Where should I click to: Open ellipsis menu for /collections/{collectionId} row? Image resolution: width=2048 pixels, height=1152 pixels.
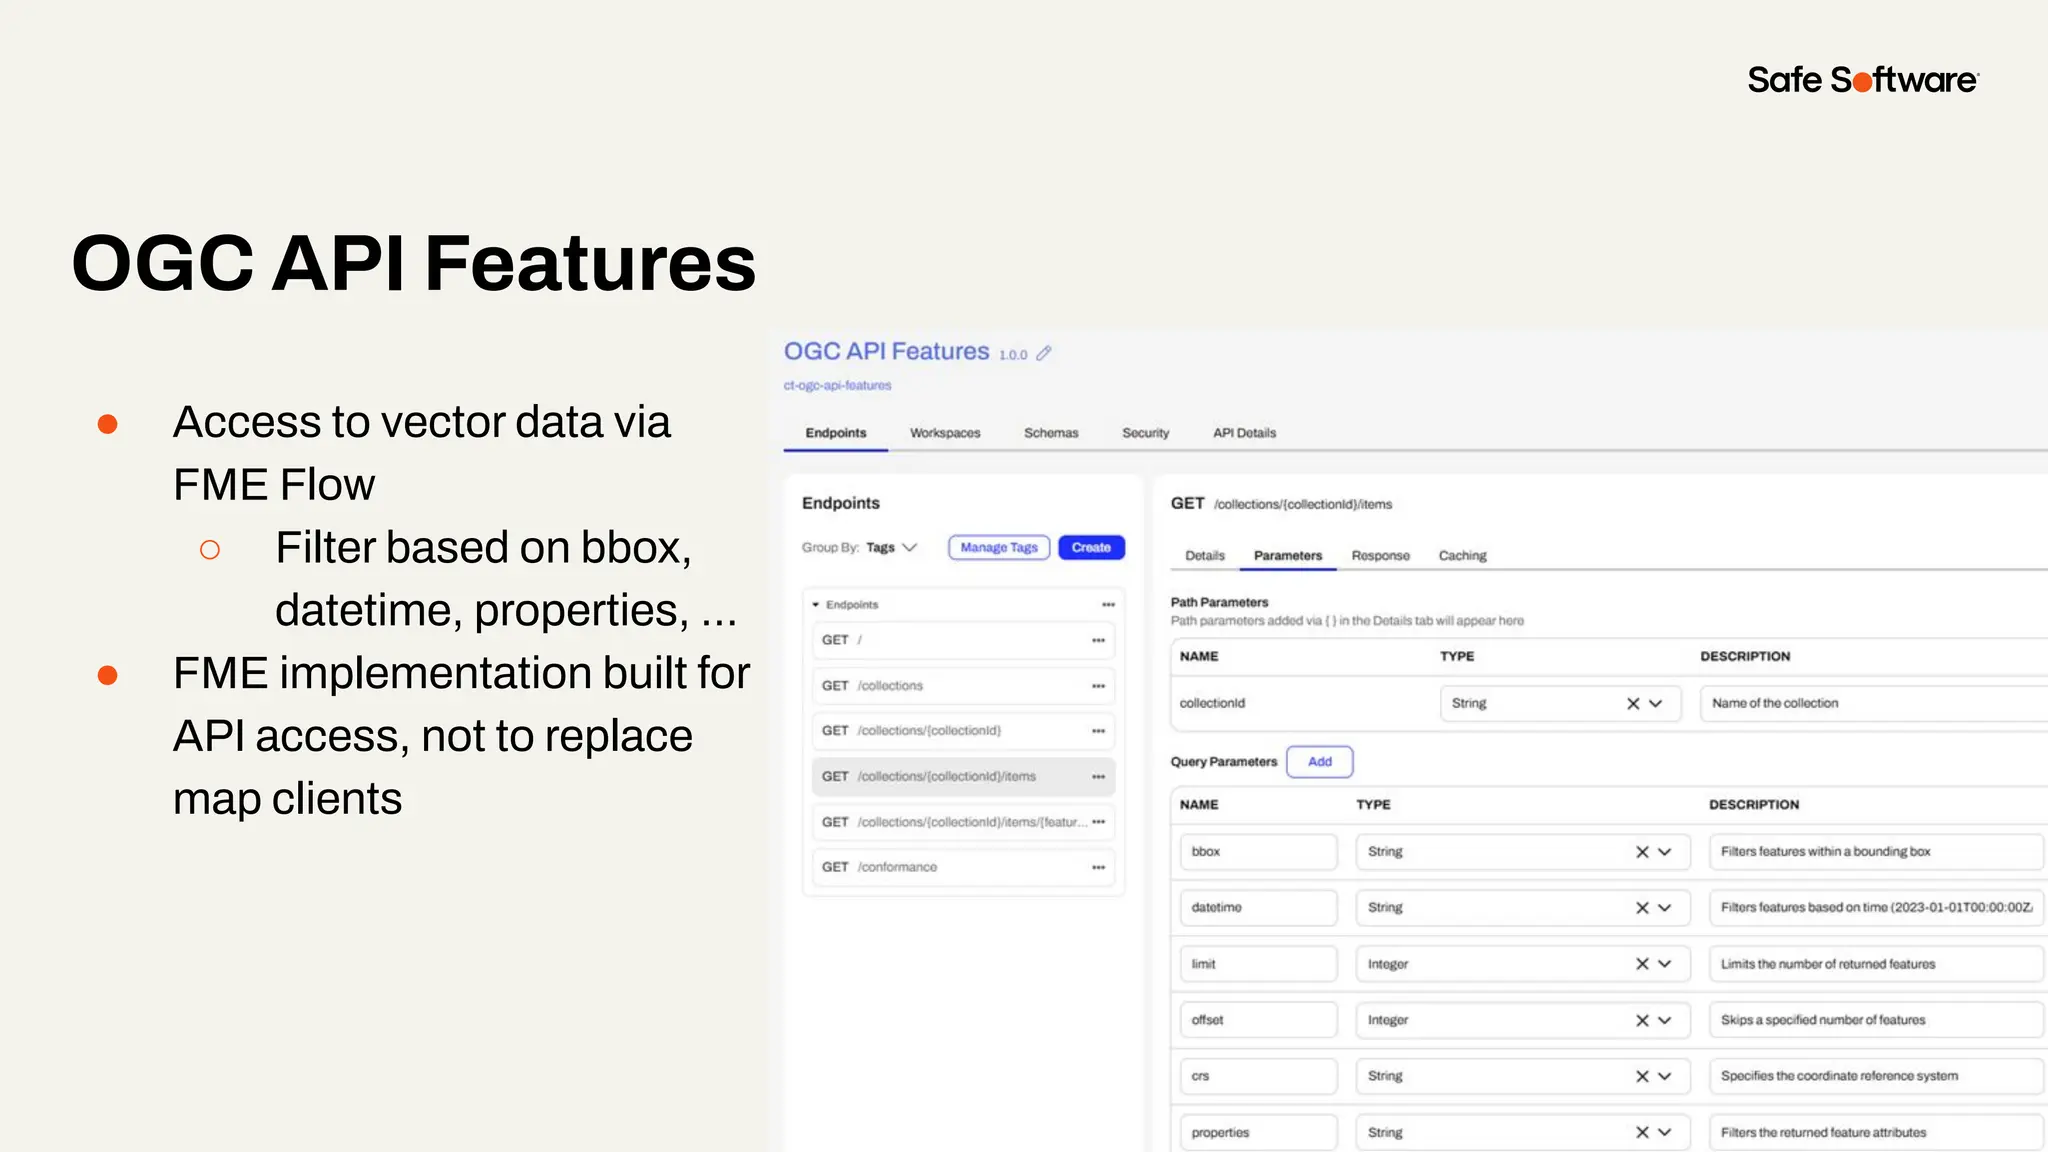[1098, 731]
